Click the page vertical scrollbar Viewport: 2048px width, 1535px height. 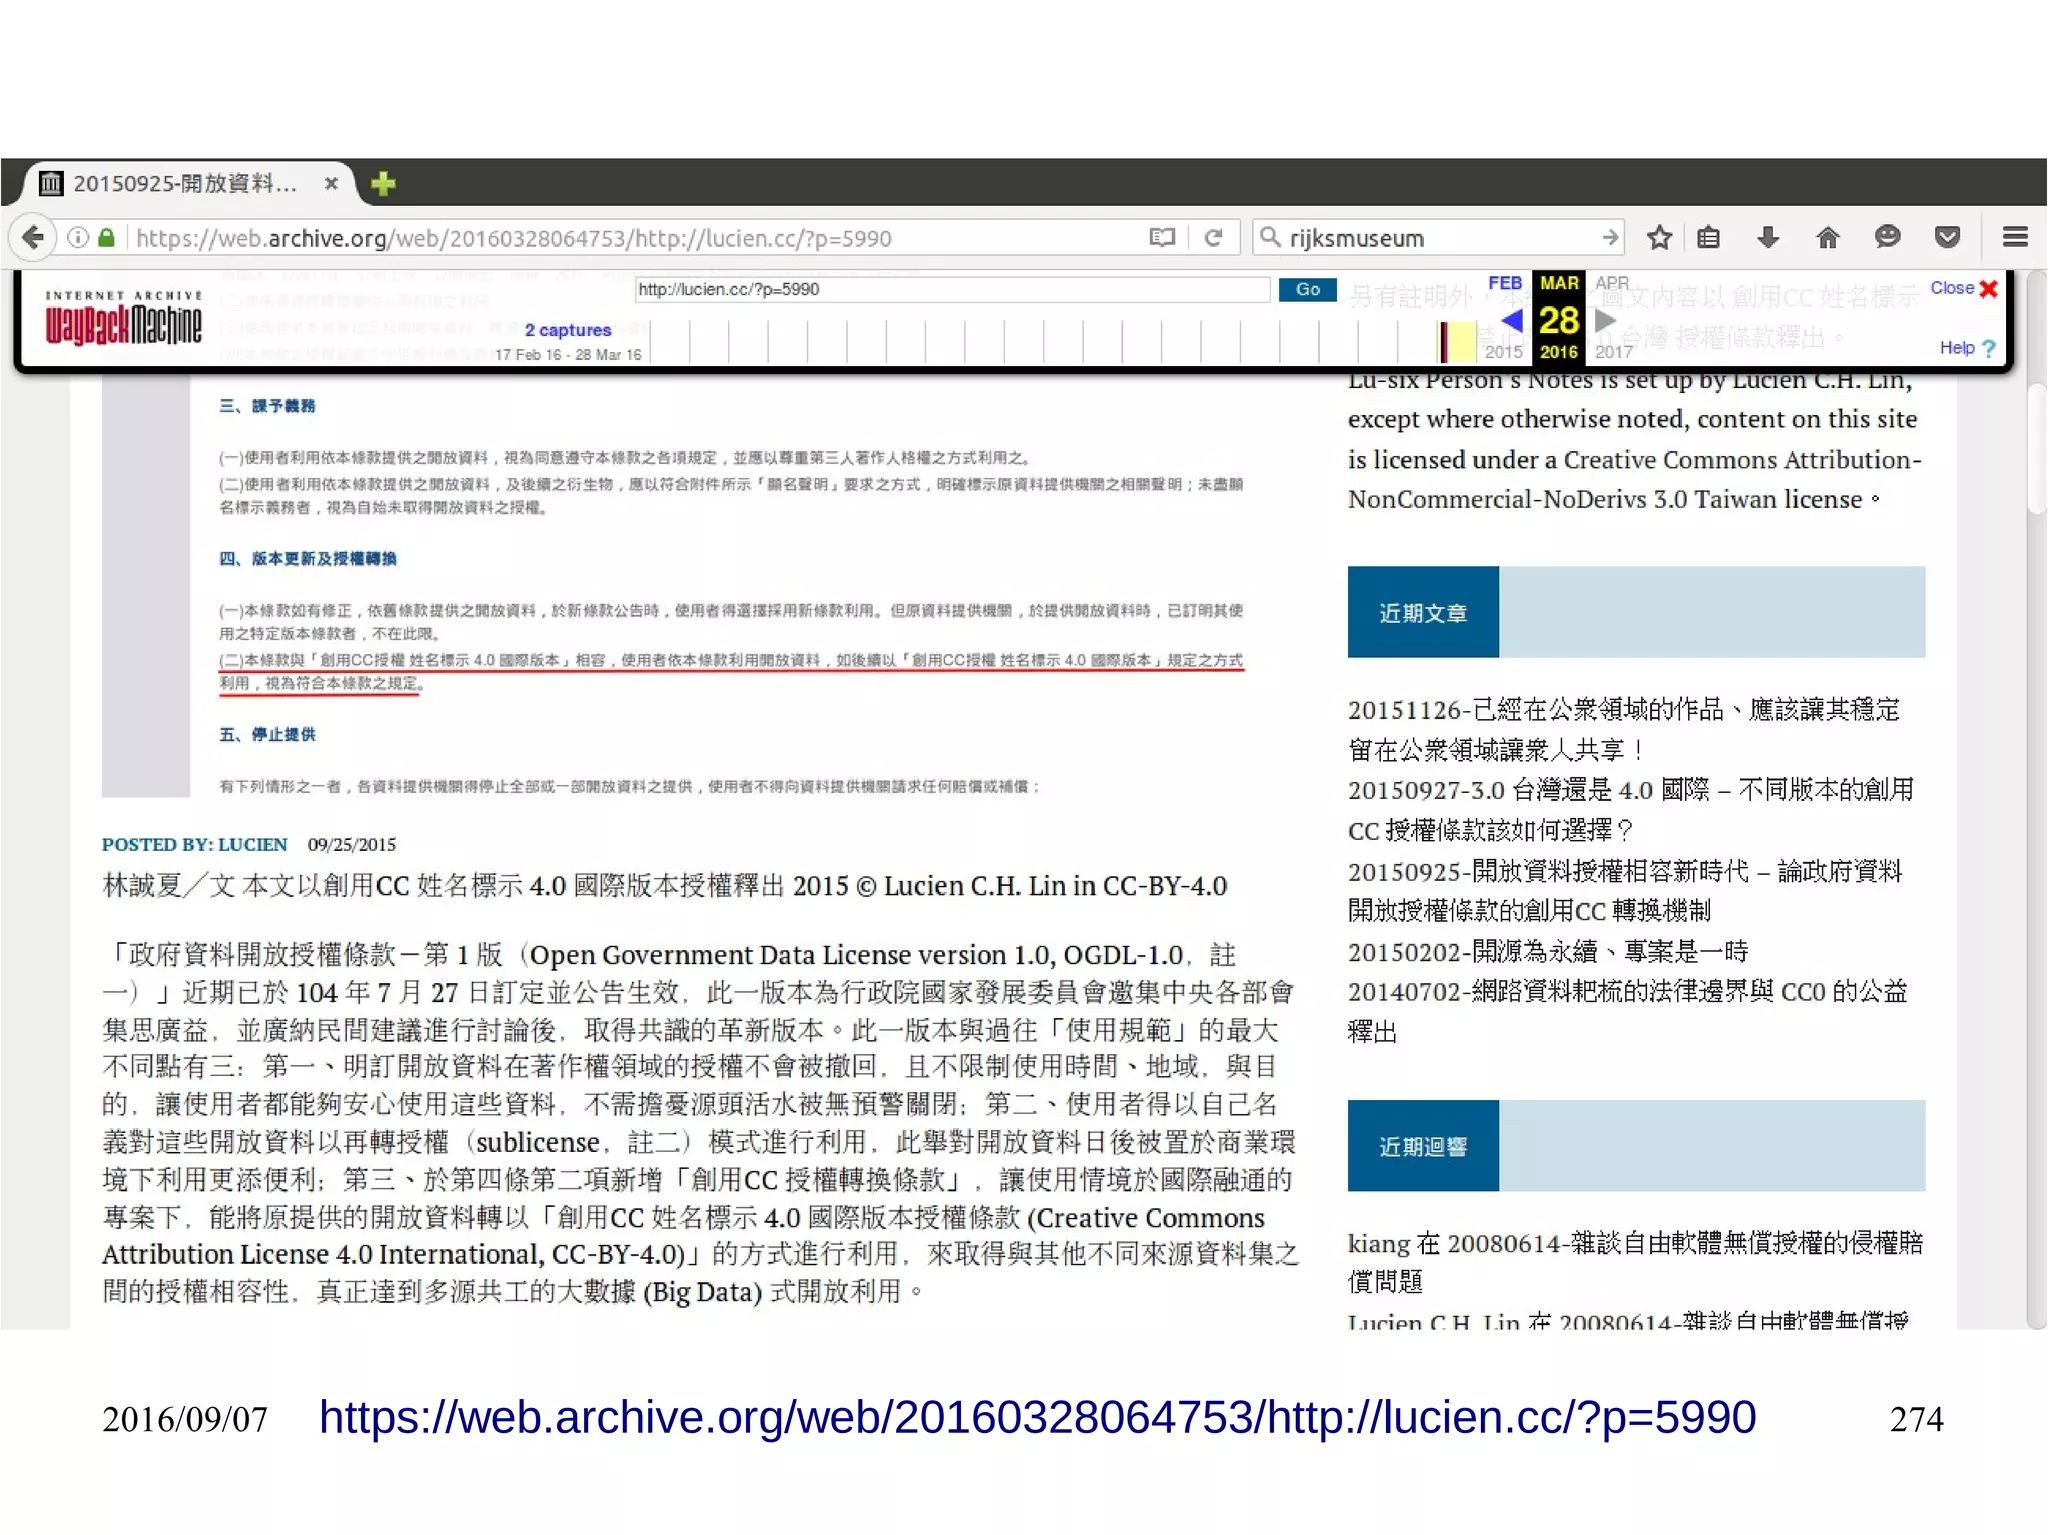(2036, 450)
